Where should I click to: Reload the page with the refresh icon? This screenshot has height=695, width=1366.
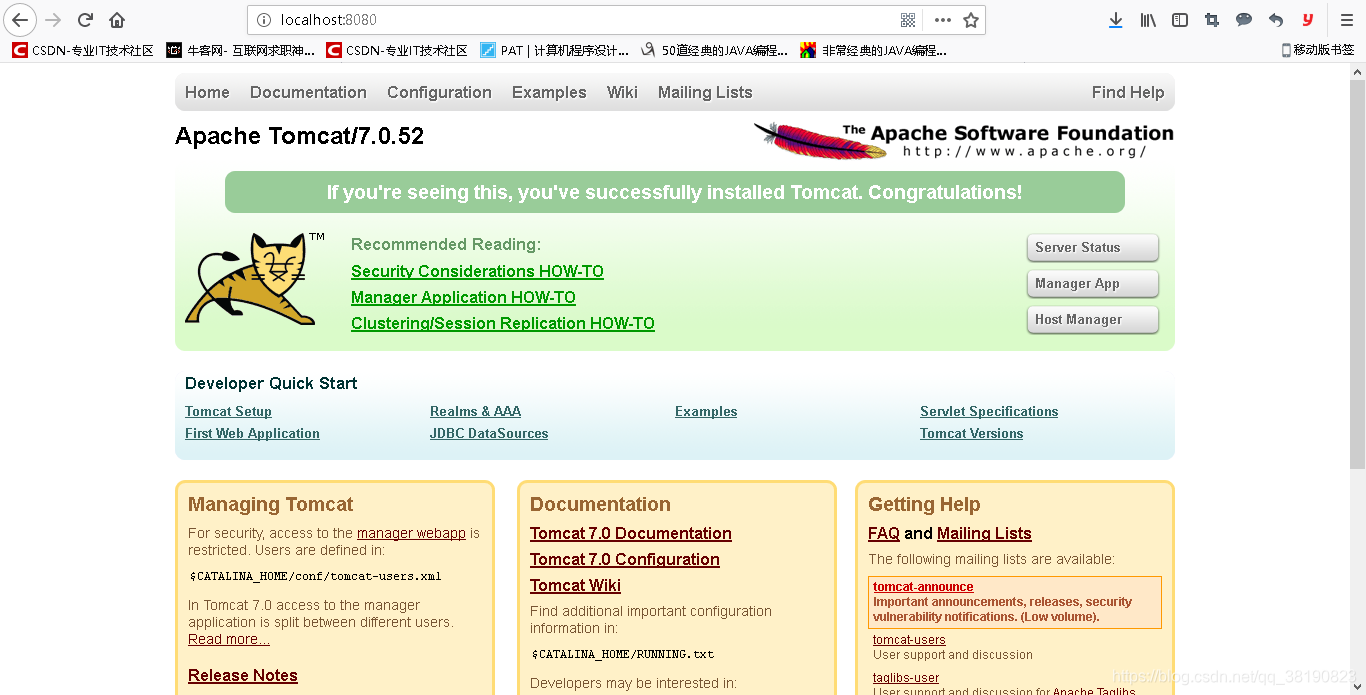(x=86, y=20)
